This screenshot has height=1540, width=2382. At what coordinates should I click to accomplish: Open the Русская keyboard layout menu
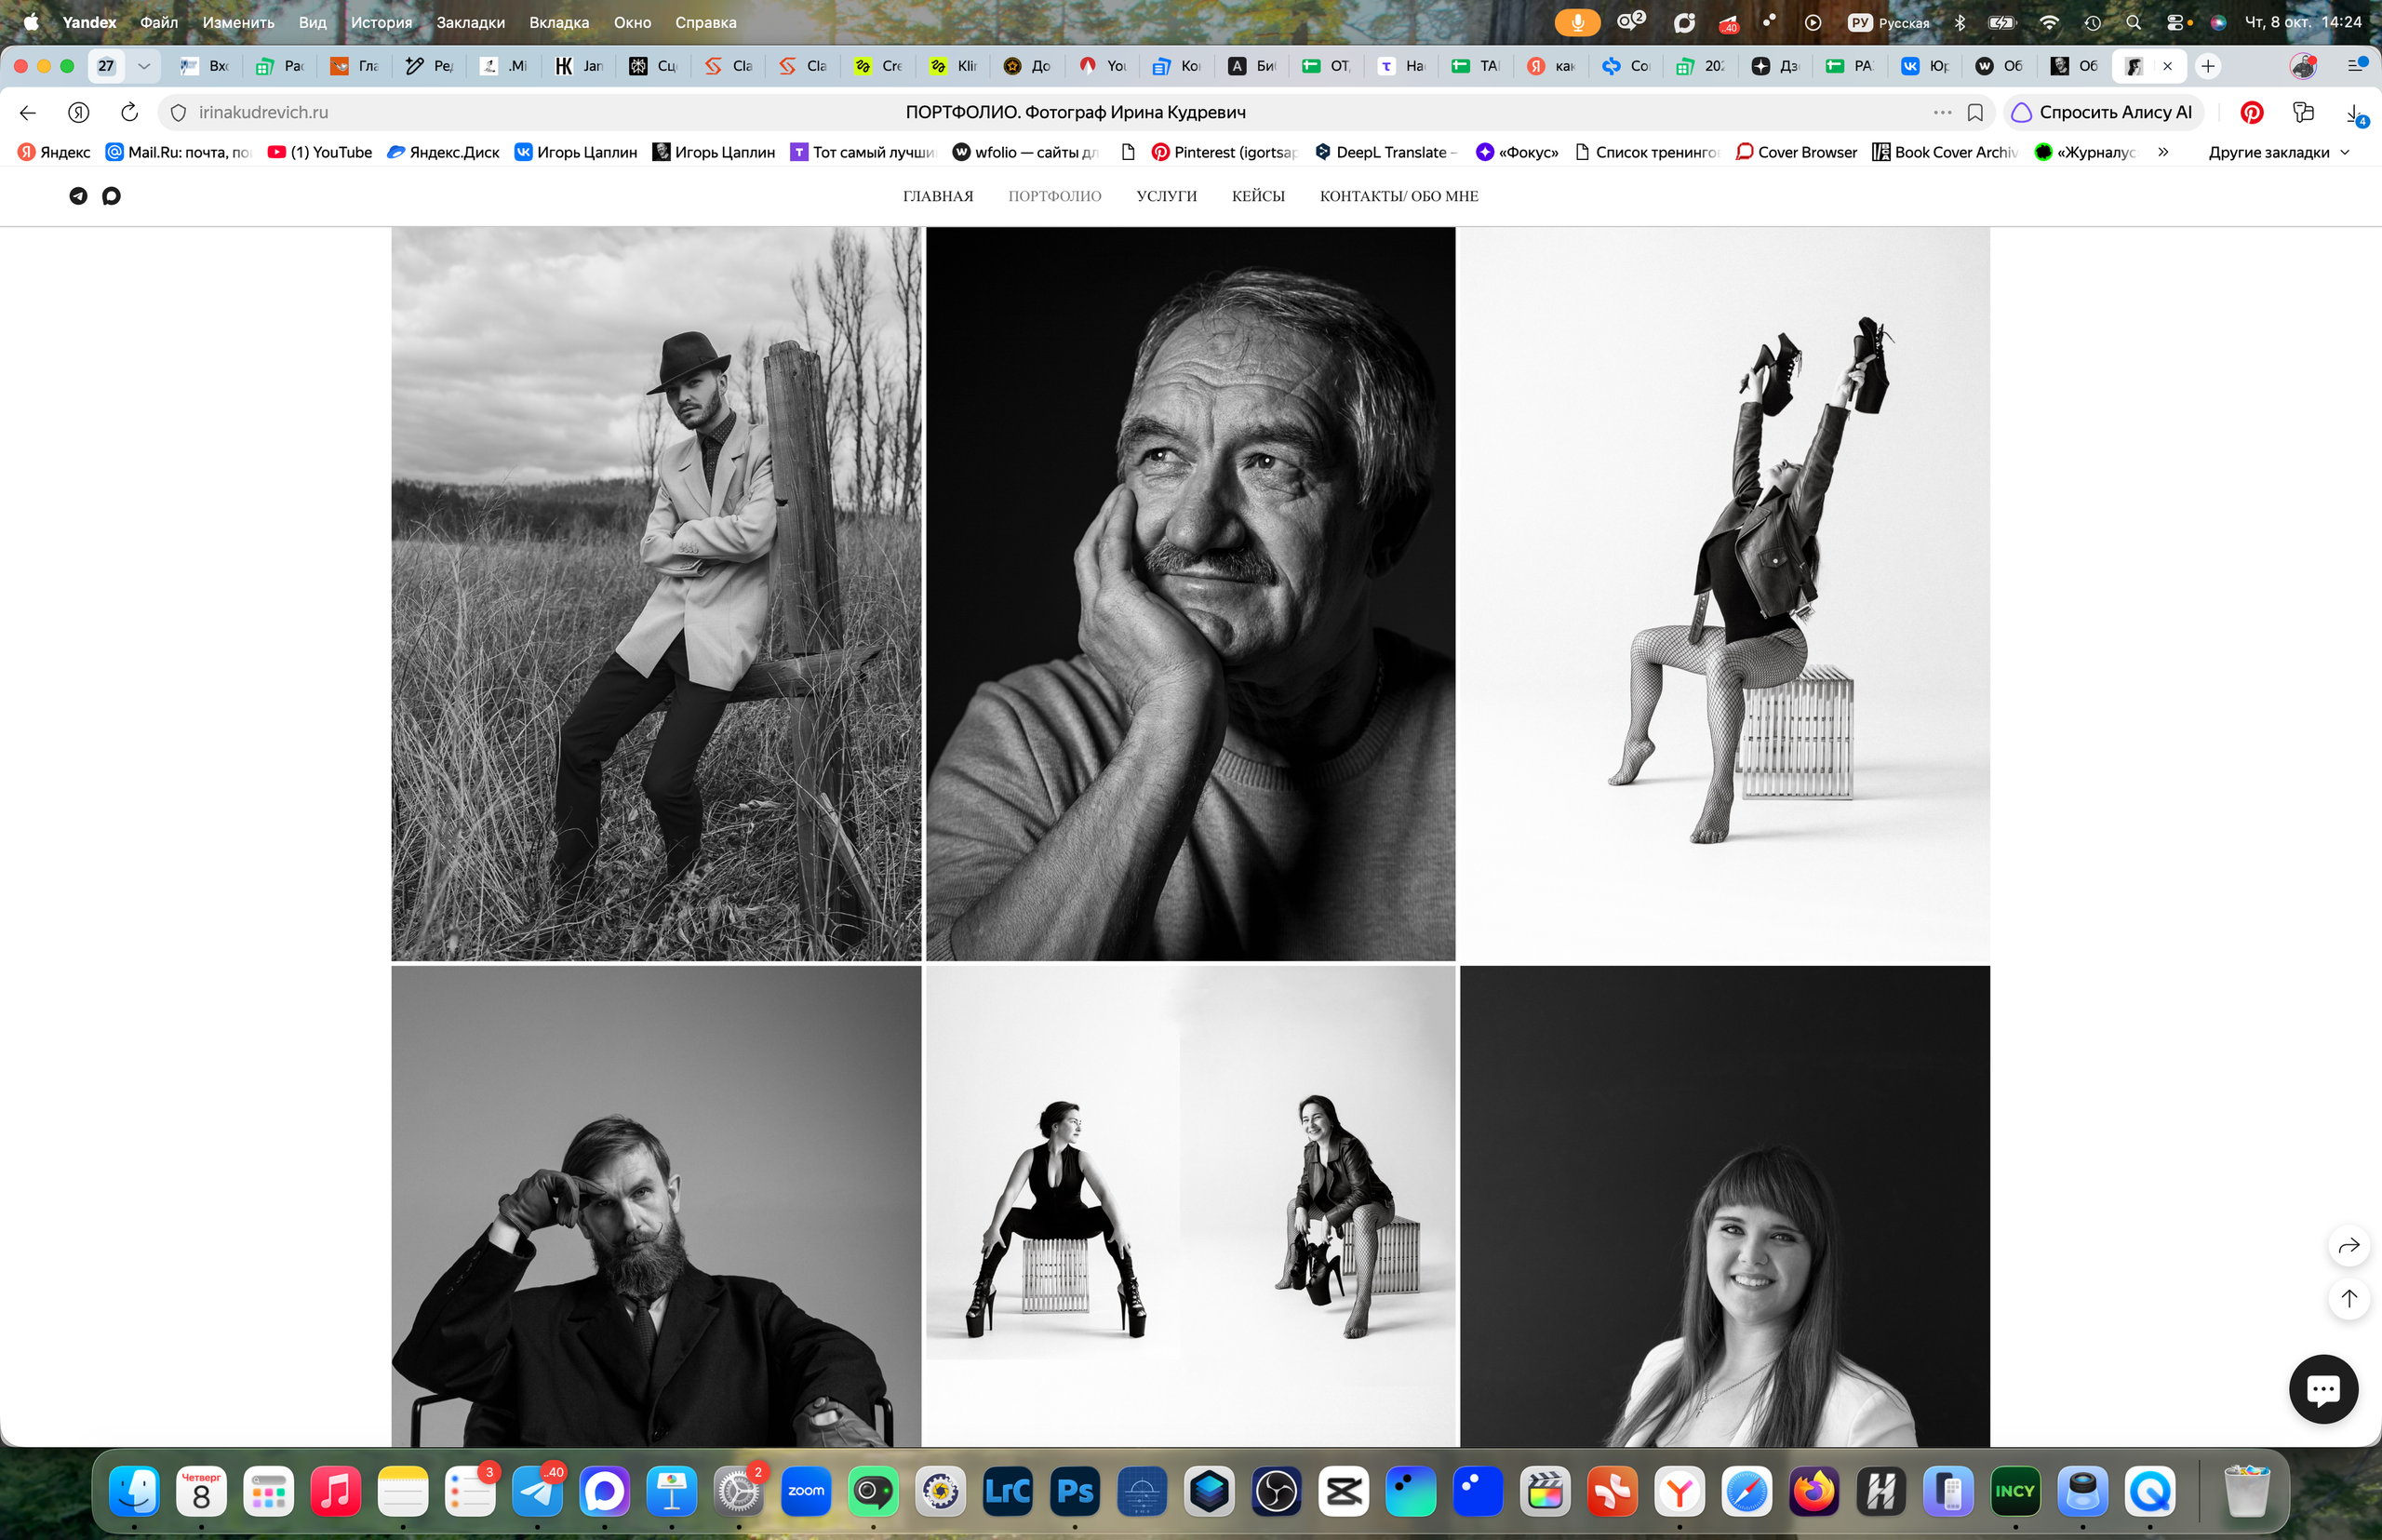pos(1889,22)
